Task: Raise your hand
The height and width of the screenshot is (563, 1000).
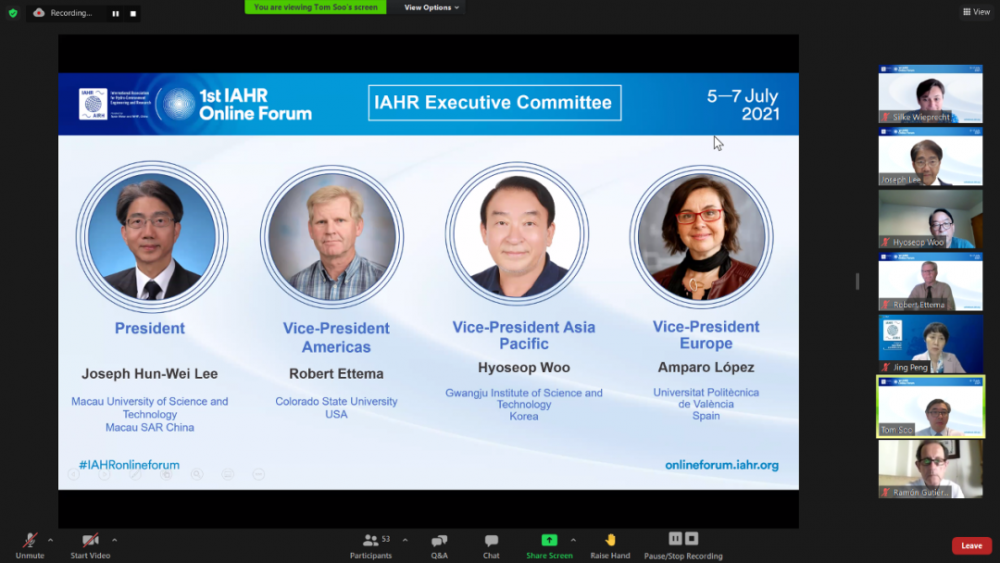Action: tap(610, 546)
